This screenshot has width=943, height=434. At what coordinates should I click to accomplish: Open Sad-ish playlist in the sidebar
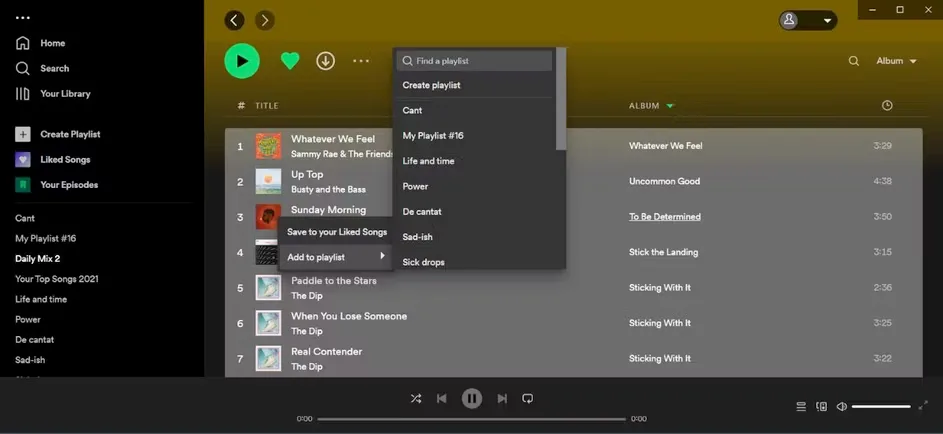click(30, 360)
